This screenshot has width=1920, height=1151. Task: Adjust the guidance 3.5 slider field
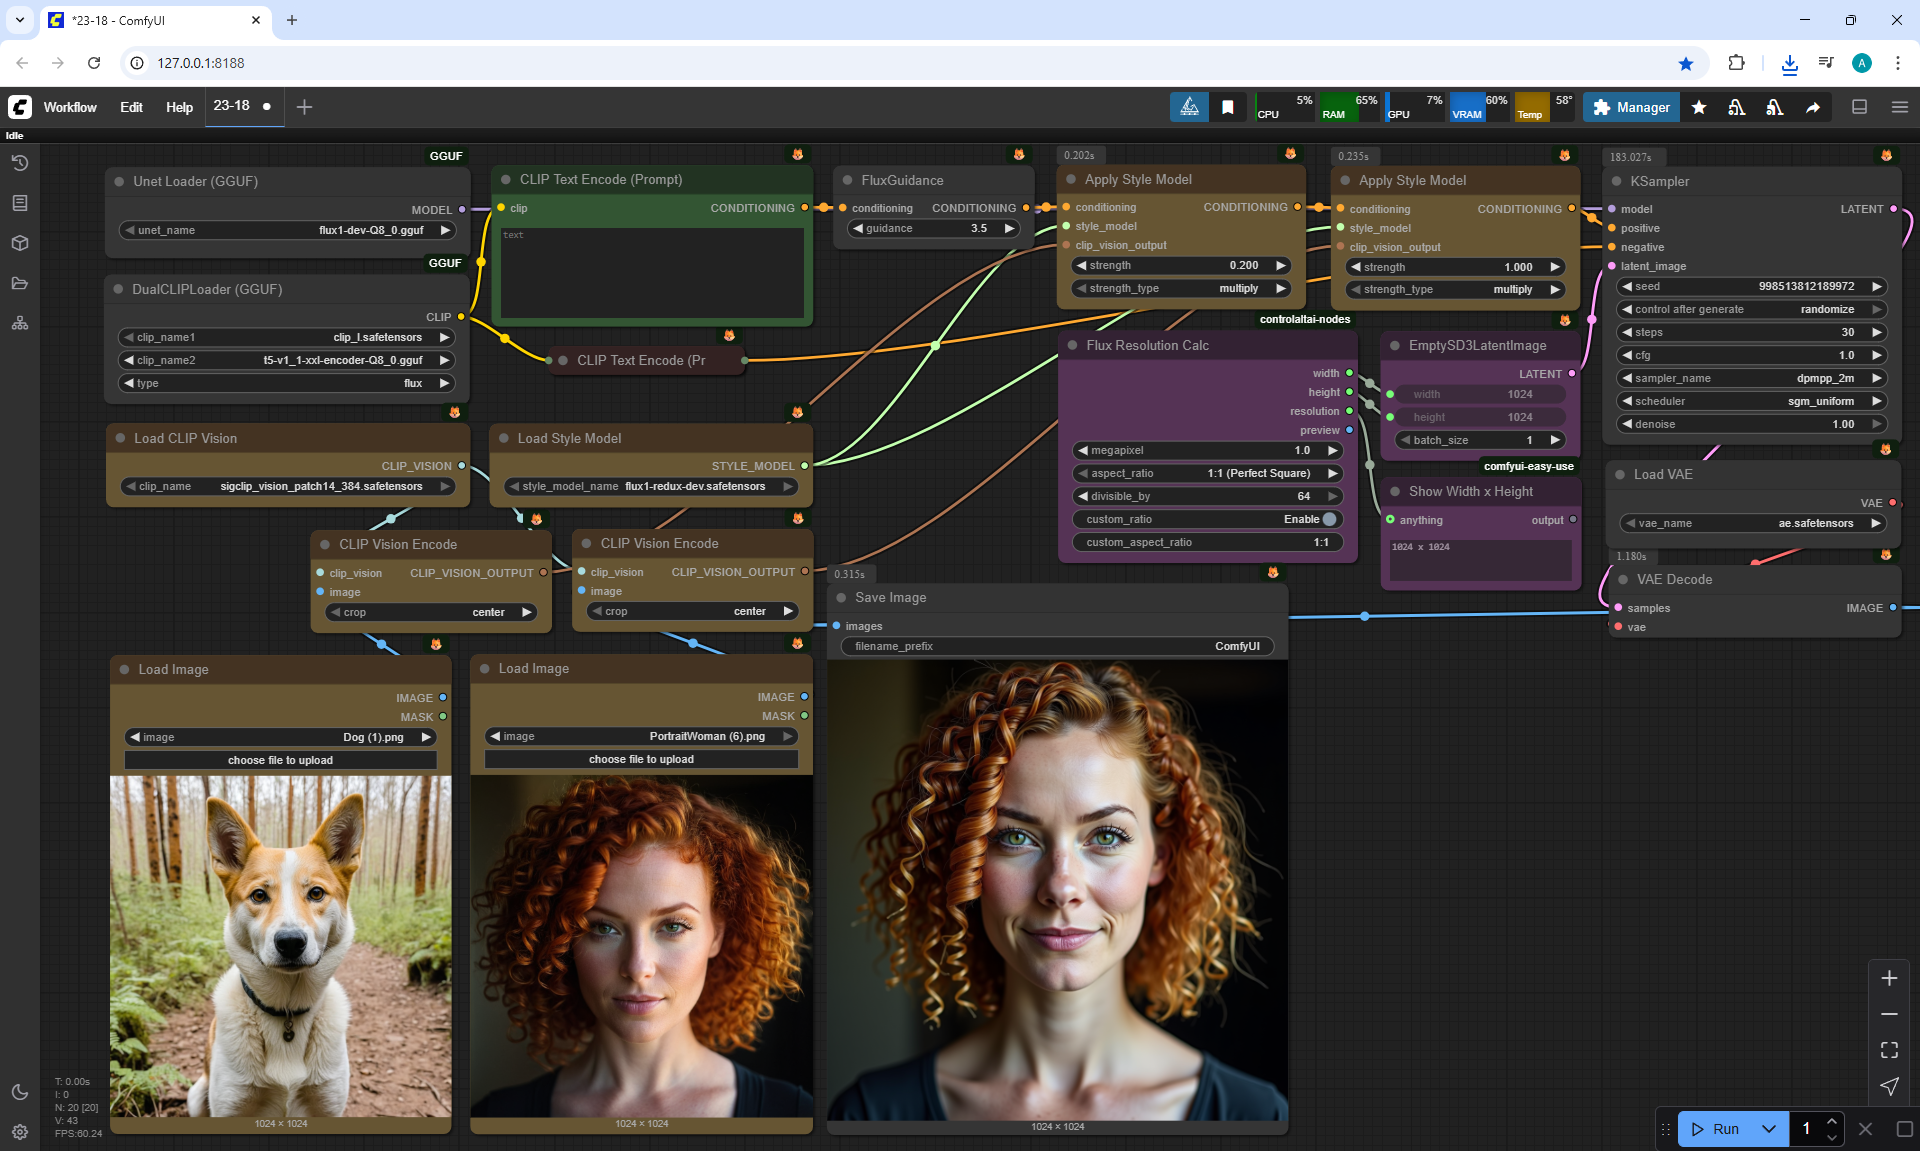[933, 228]
